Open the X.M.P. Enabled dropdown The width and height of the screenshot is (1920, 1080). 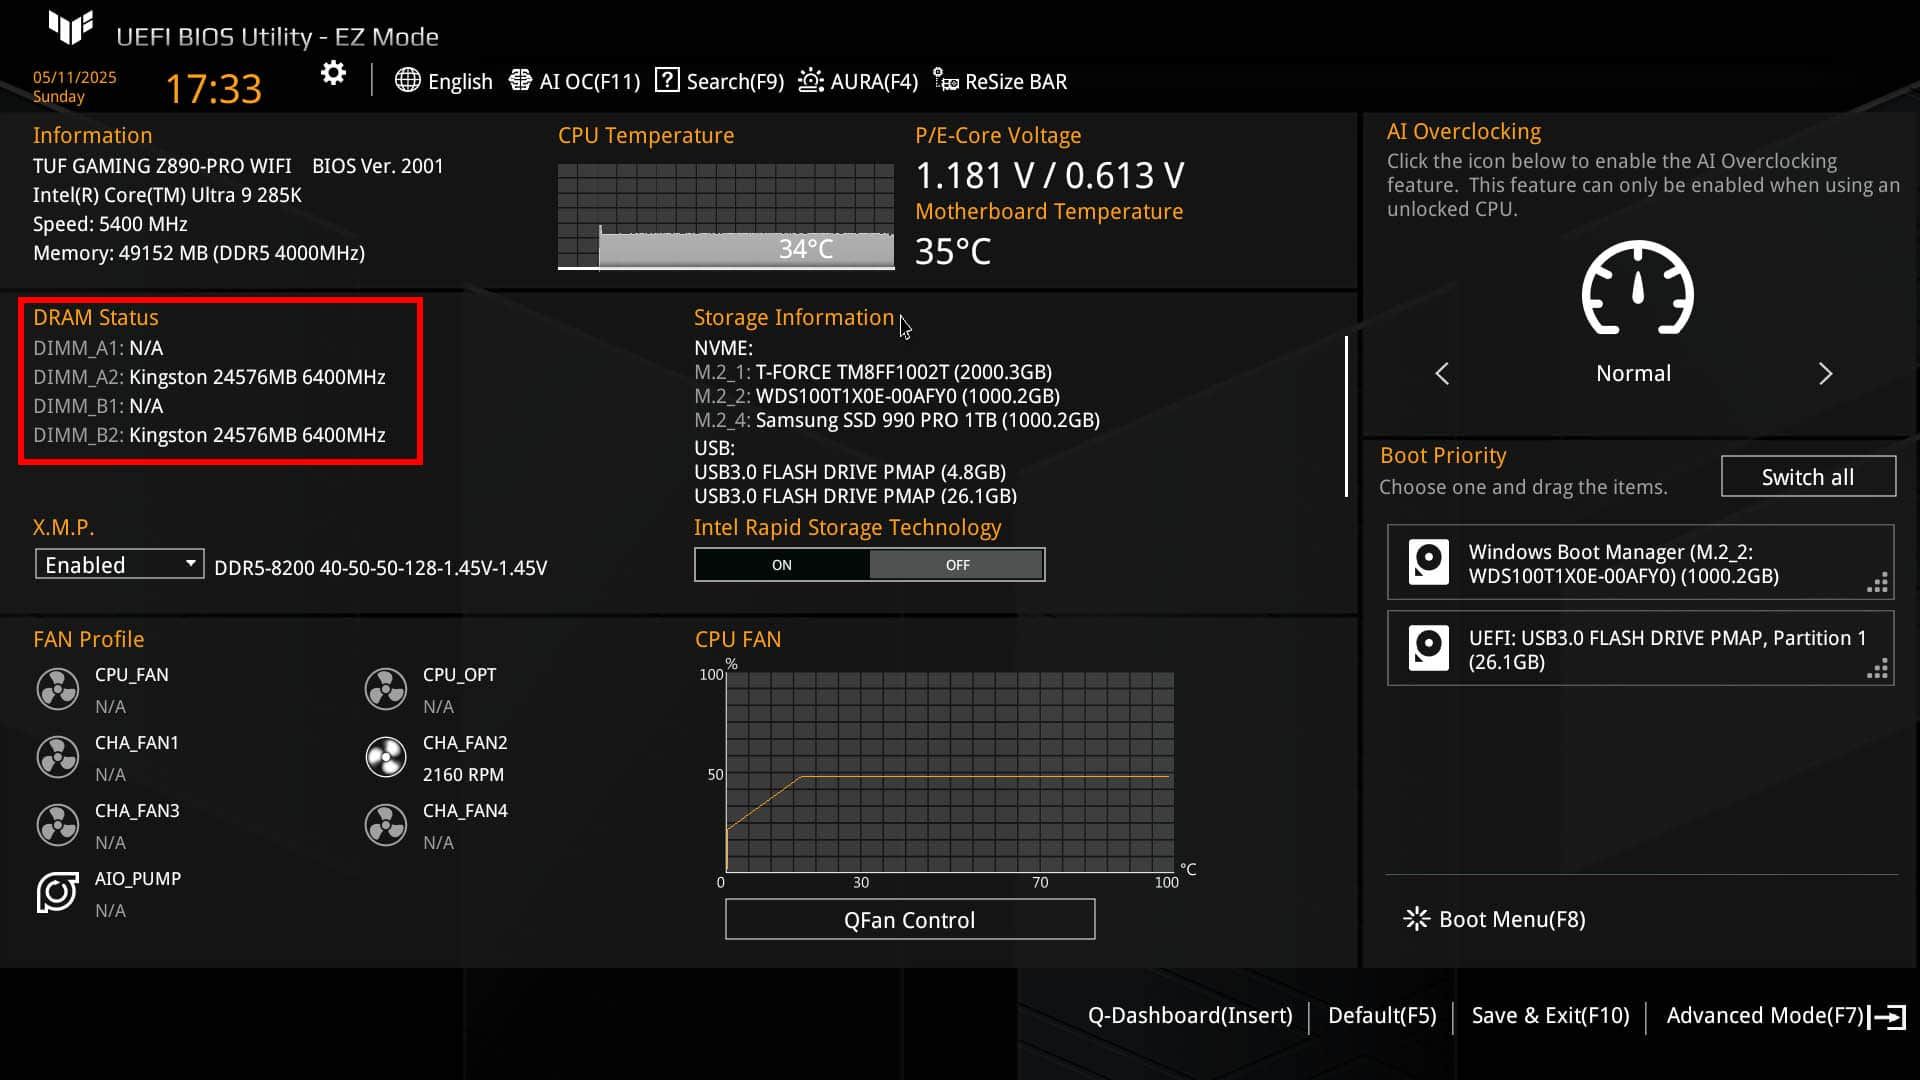119,564
